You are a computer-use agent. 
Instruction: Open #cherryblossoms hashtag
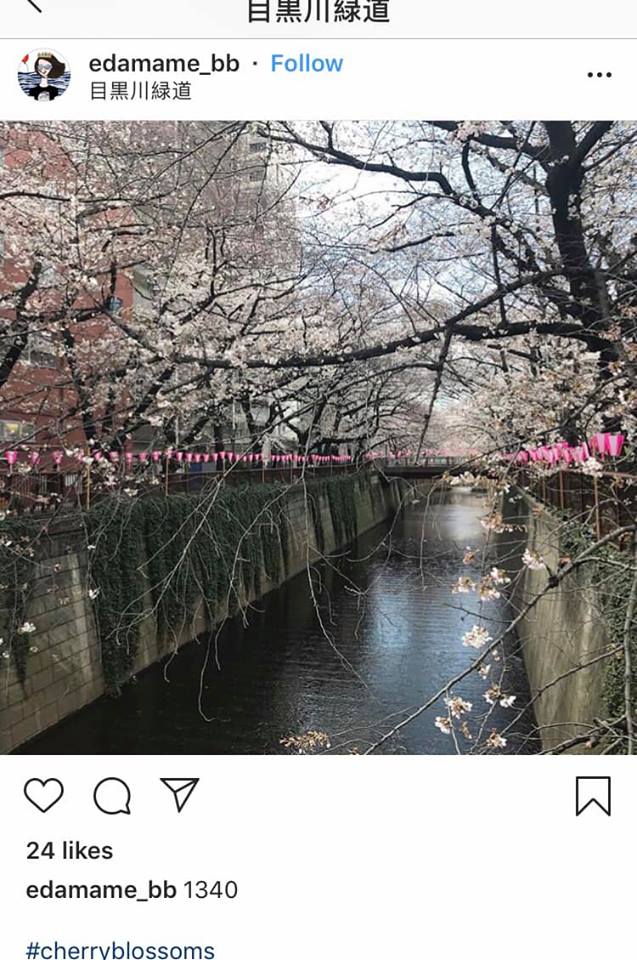[x=120, y=950]
